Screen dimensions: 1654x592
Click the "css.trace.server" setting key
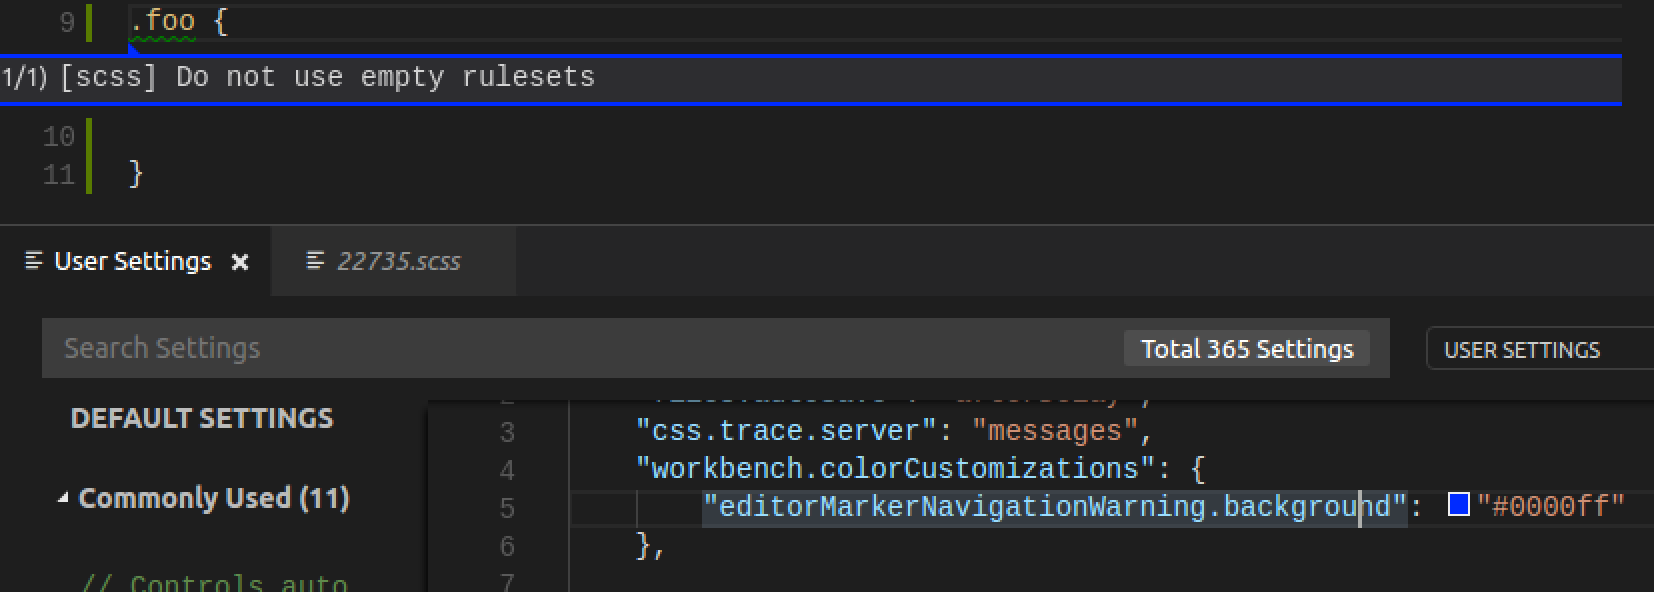coord(786,431)
